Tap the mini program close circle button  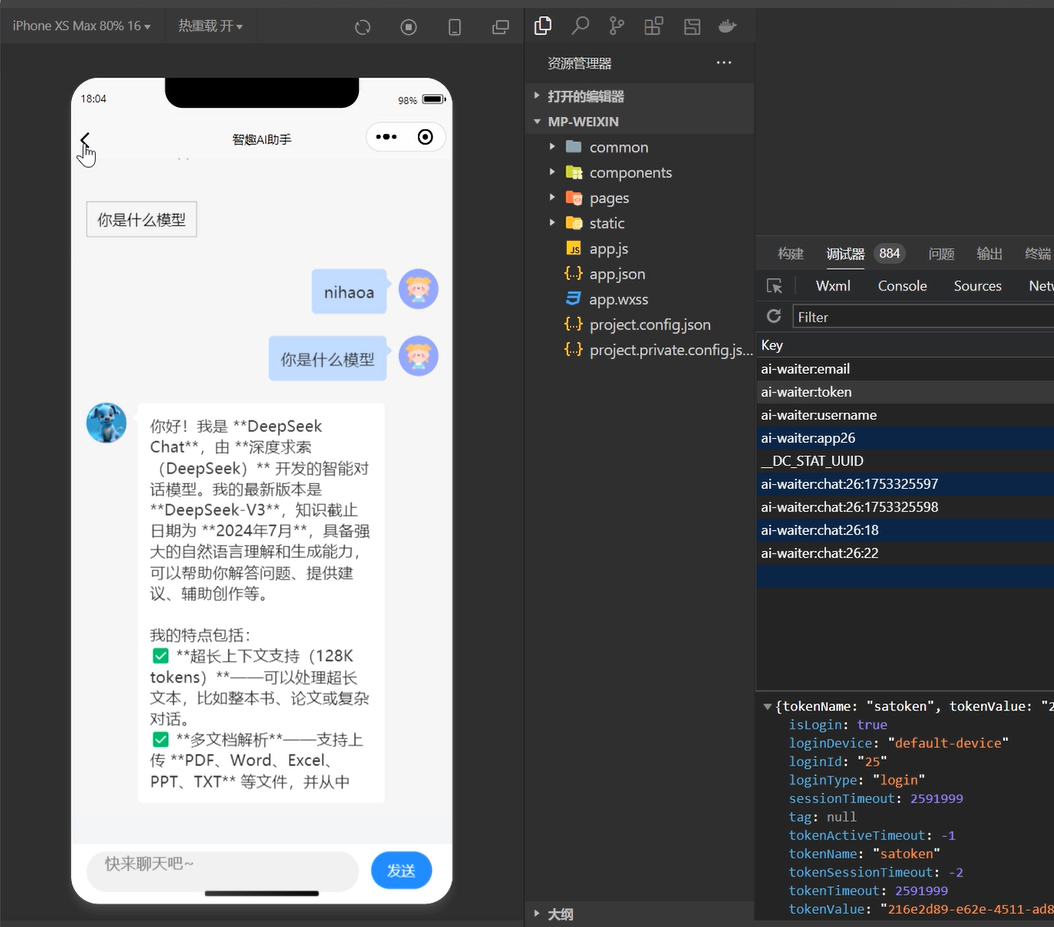point(425,137)
